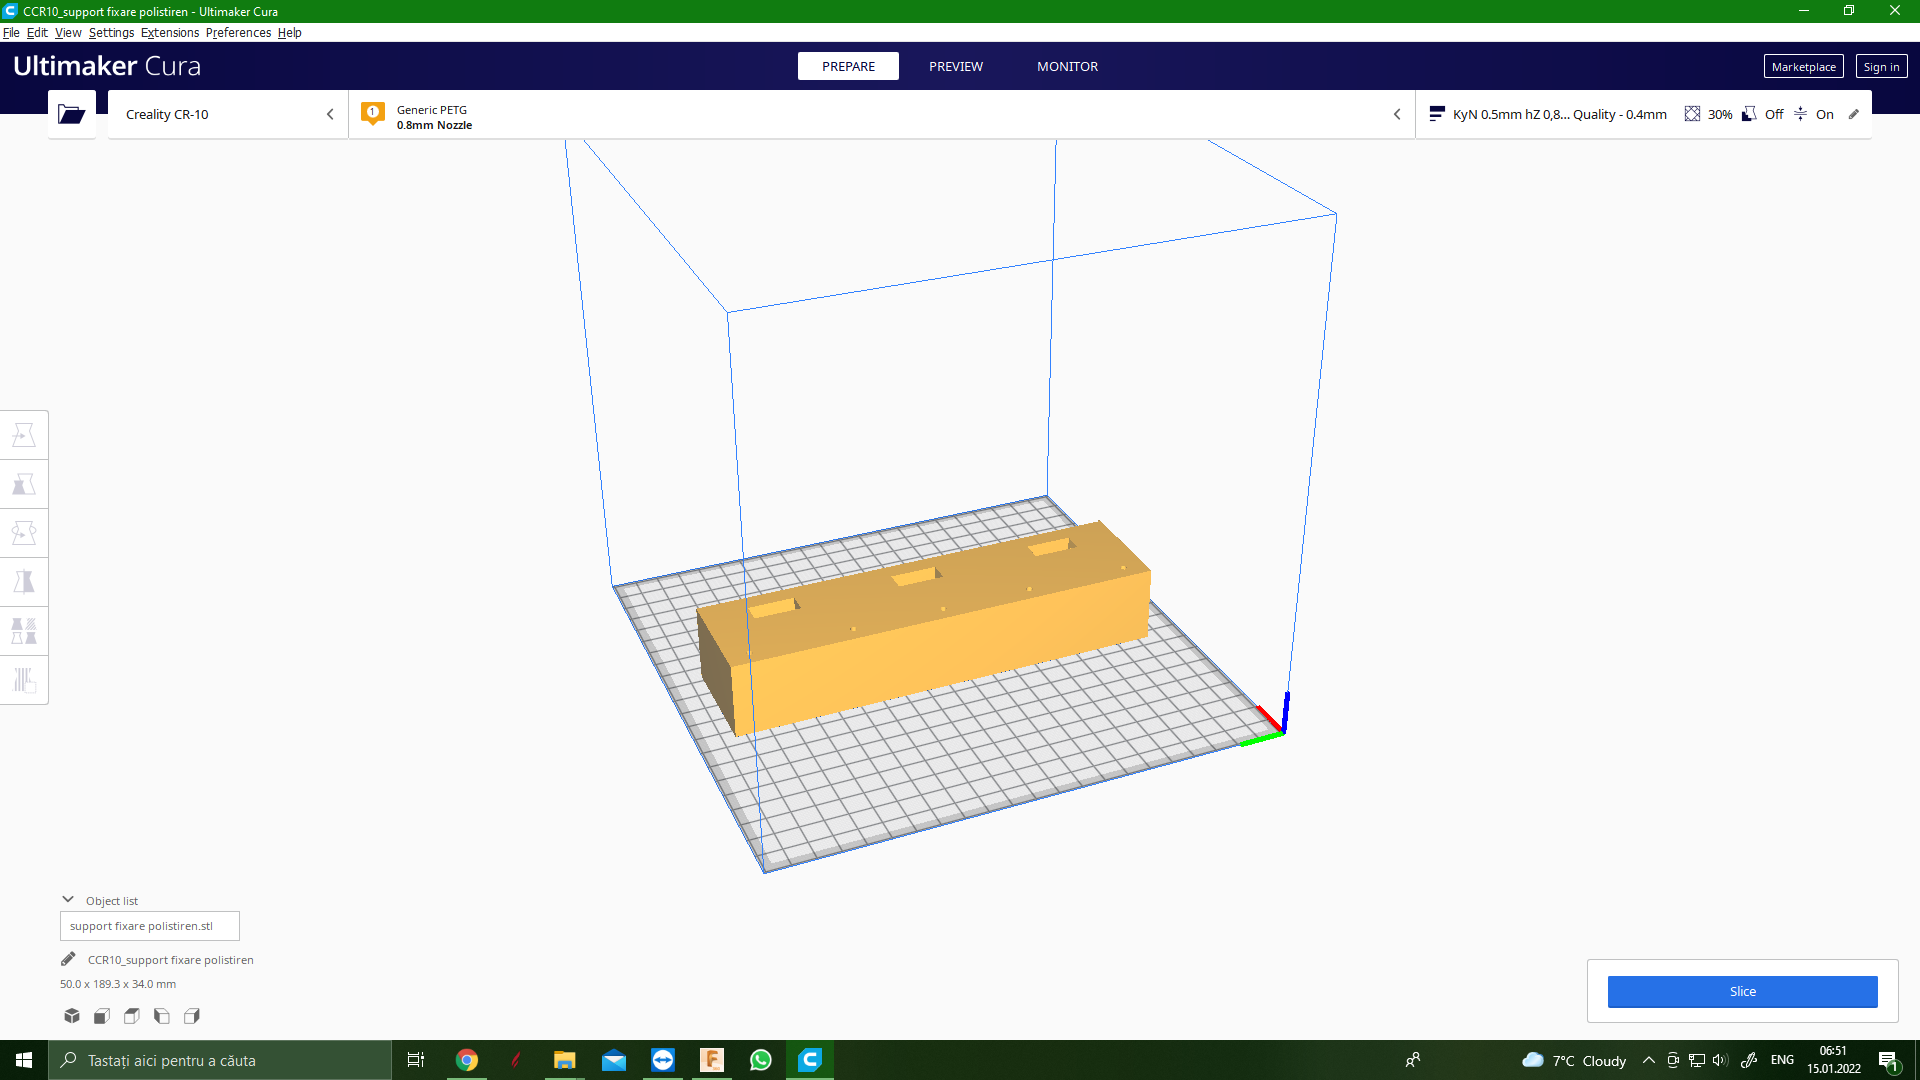1920x1080 pixels.
Task: Open file with folder icon
Action: [71, 114]
